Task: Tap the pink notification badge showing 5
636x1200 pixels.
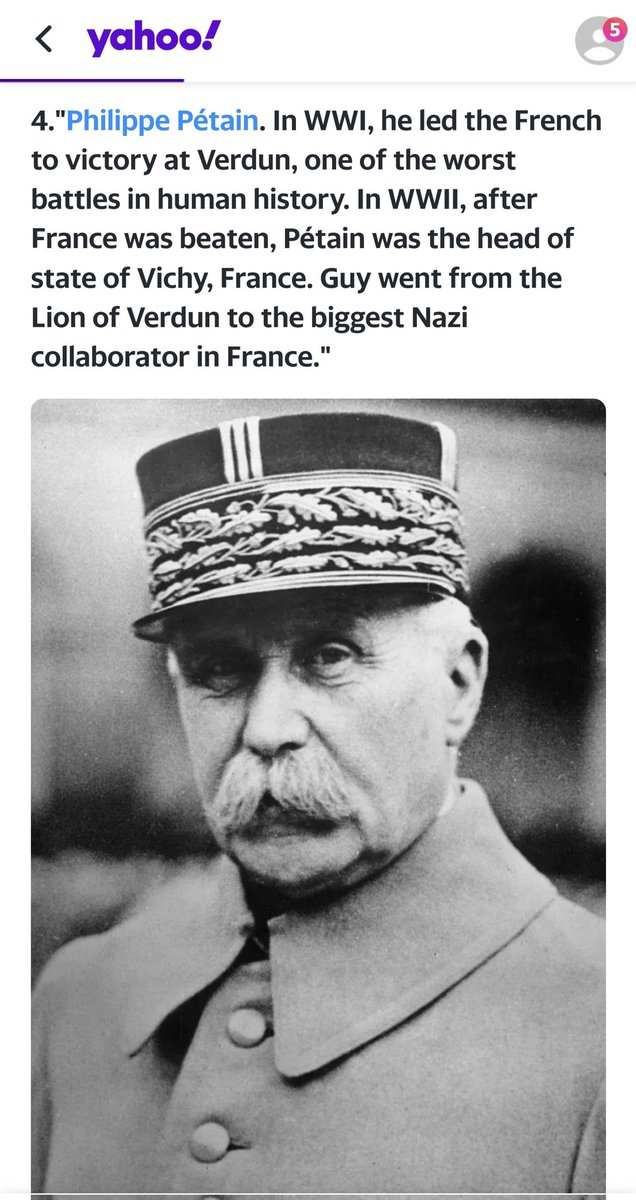Action: coord(613,30)
